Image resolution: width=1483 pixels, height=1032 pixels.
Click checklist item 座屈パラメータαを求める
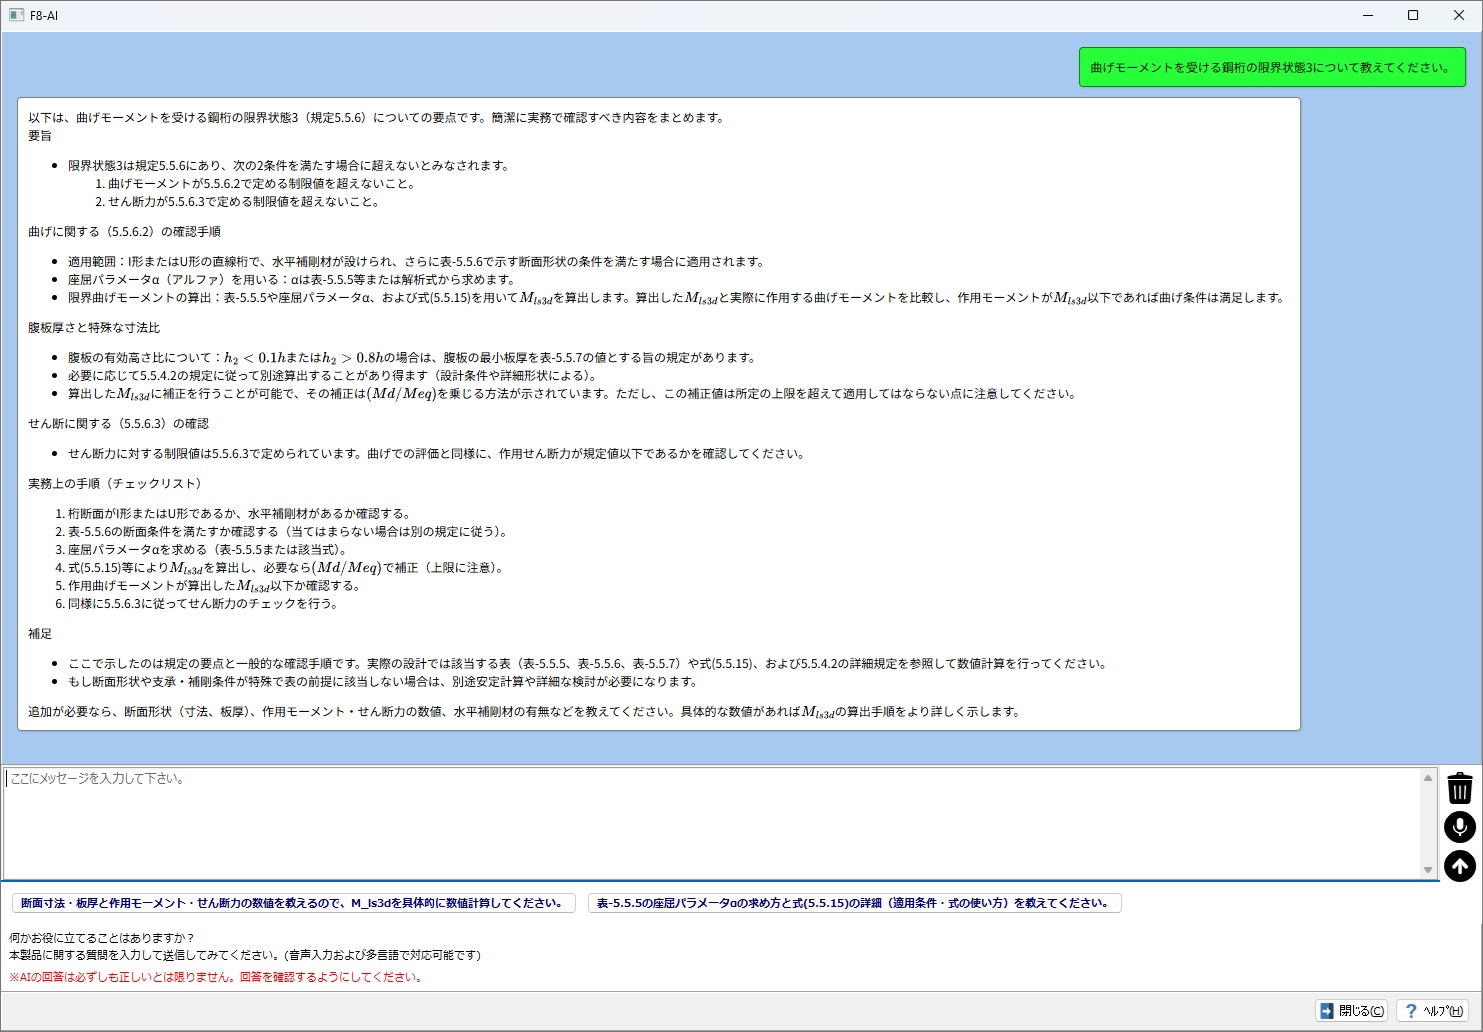click(x=207, y=550)
